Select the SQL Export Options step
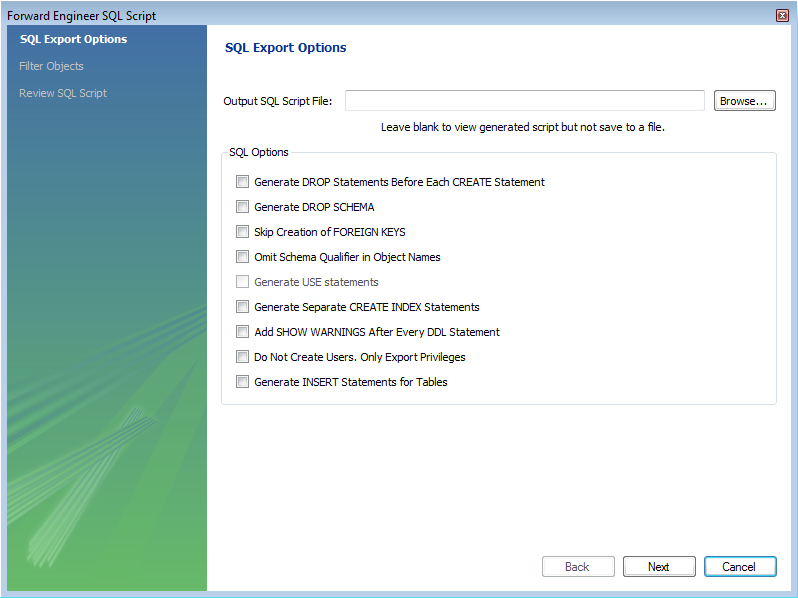The width and height of the screenshot is (798, 598). (x=73, y=40)
